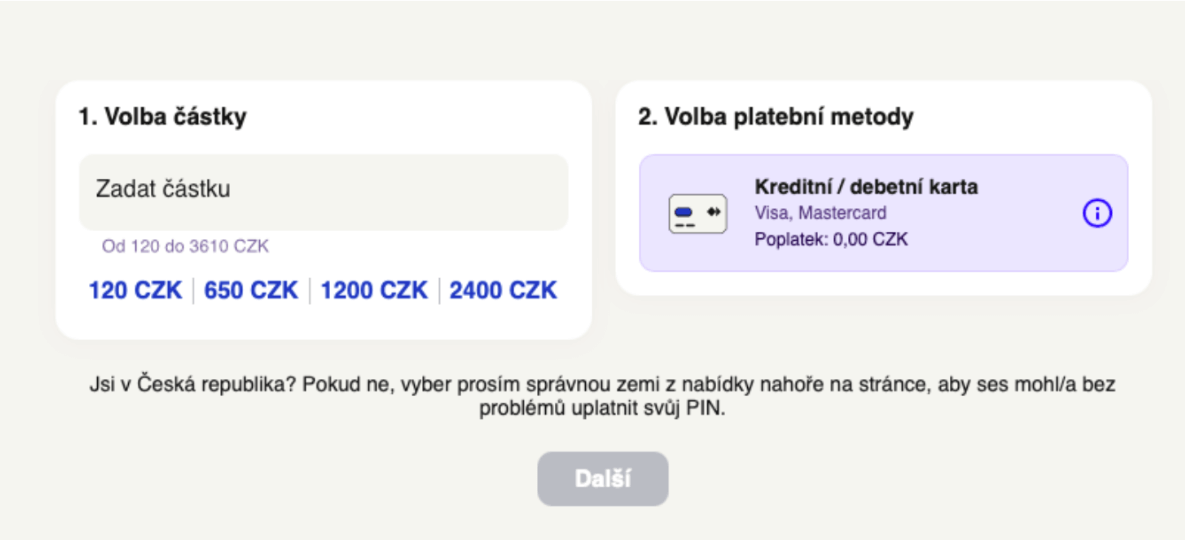Click the 'Zadat částku' amount field

click(x=323, y=191)
